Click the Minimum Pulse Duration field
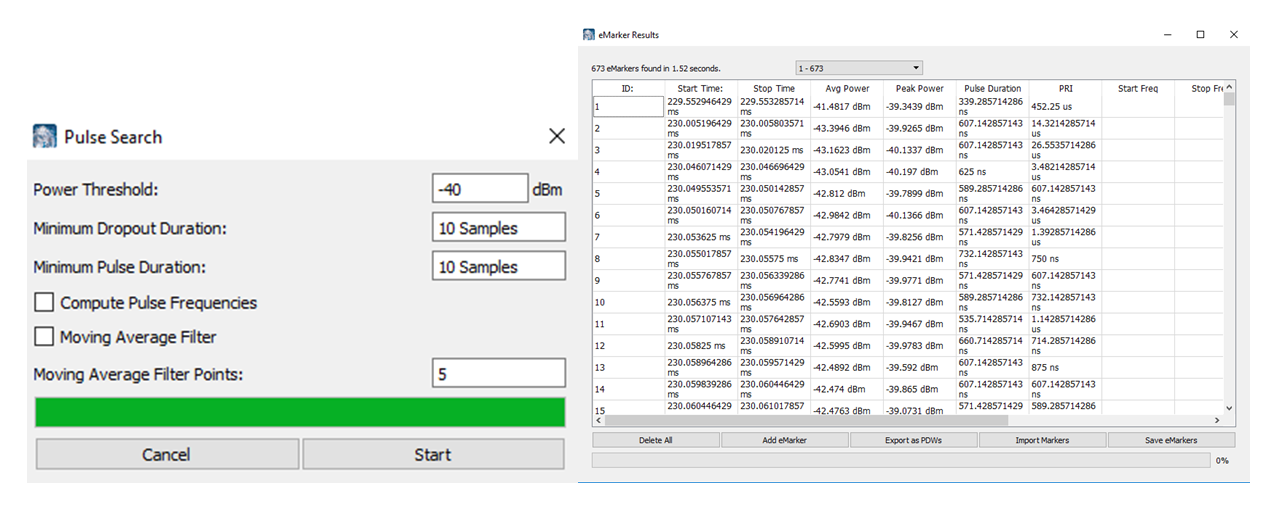The height and width of the screenshot is (507, 1276). [x=498, y=267]
